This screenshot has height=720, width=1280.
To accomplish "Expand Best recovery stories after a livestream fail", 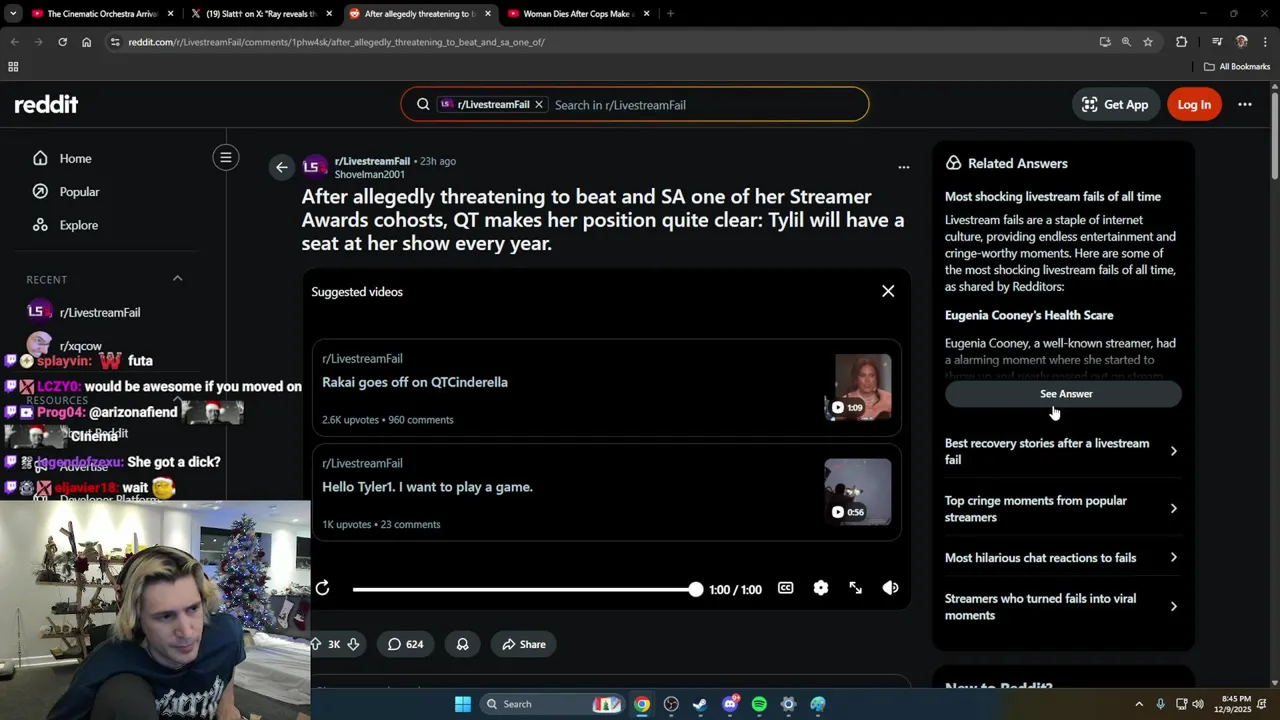I will 1062,451.
